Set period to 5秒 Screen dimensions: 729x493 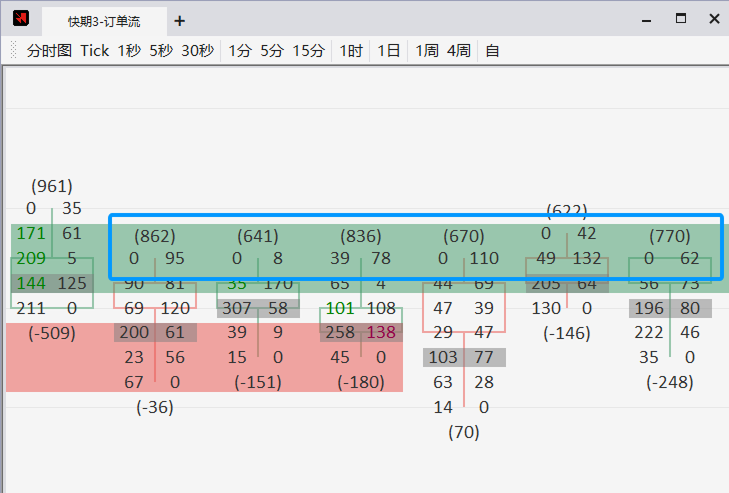click(x=161, y=51)
